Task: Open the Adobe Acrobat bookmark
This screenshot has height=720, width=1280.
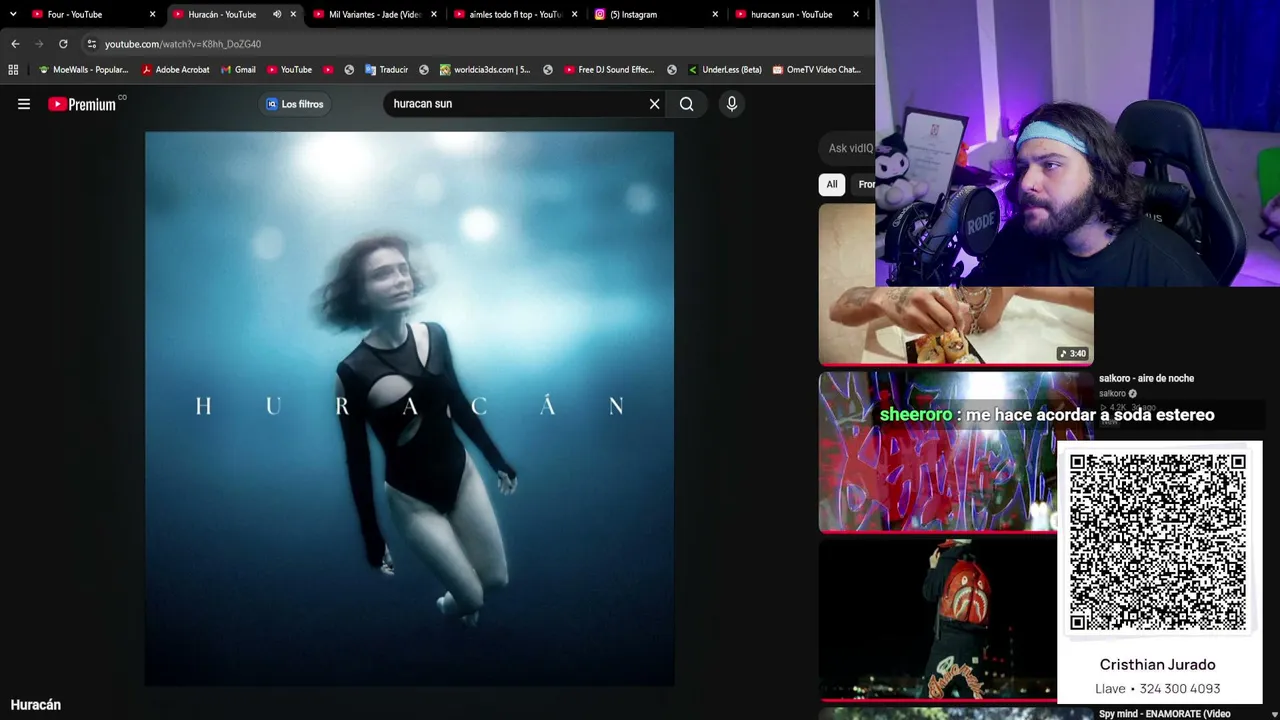Action: [x=176, y=70]
